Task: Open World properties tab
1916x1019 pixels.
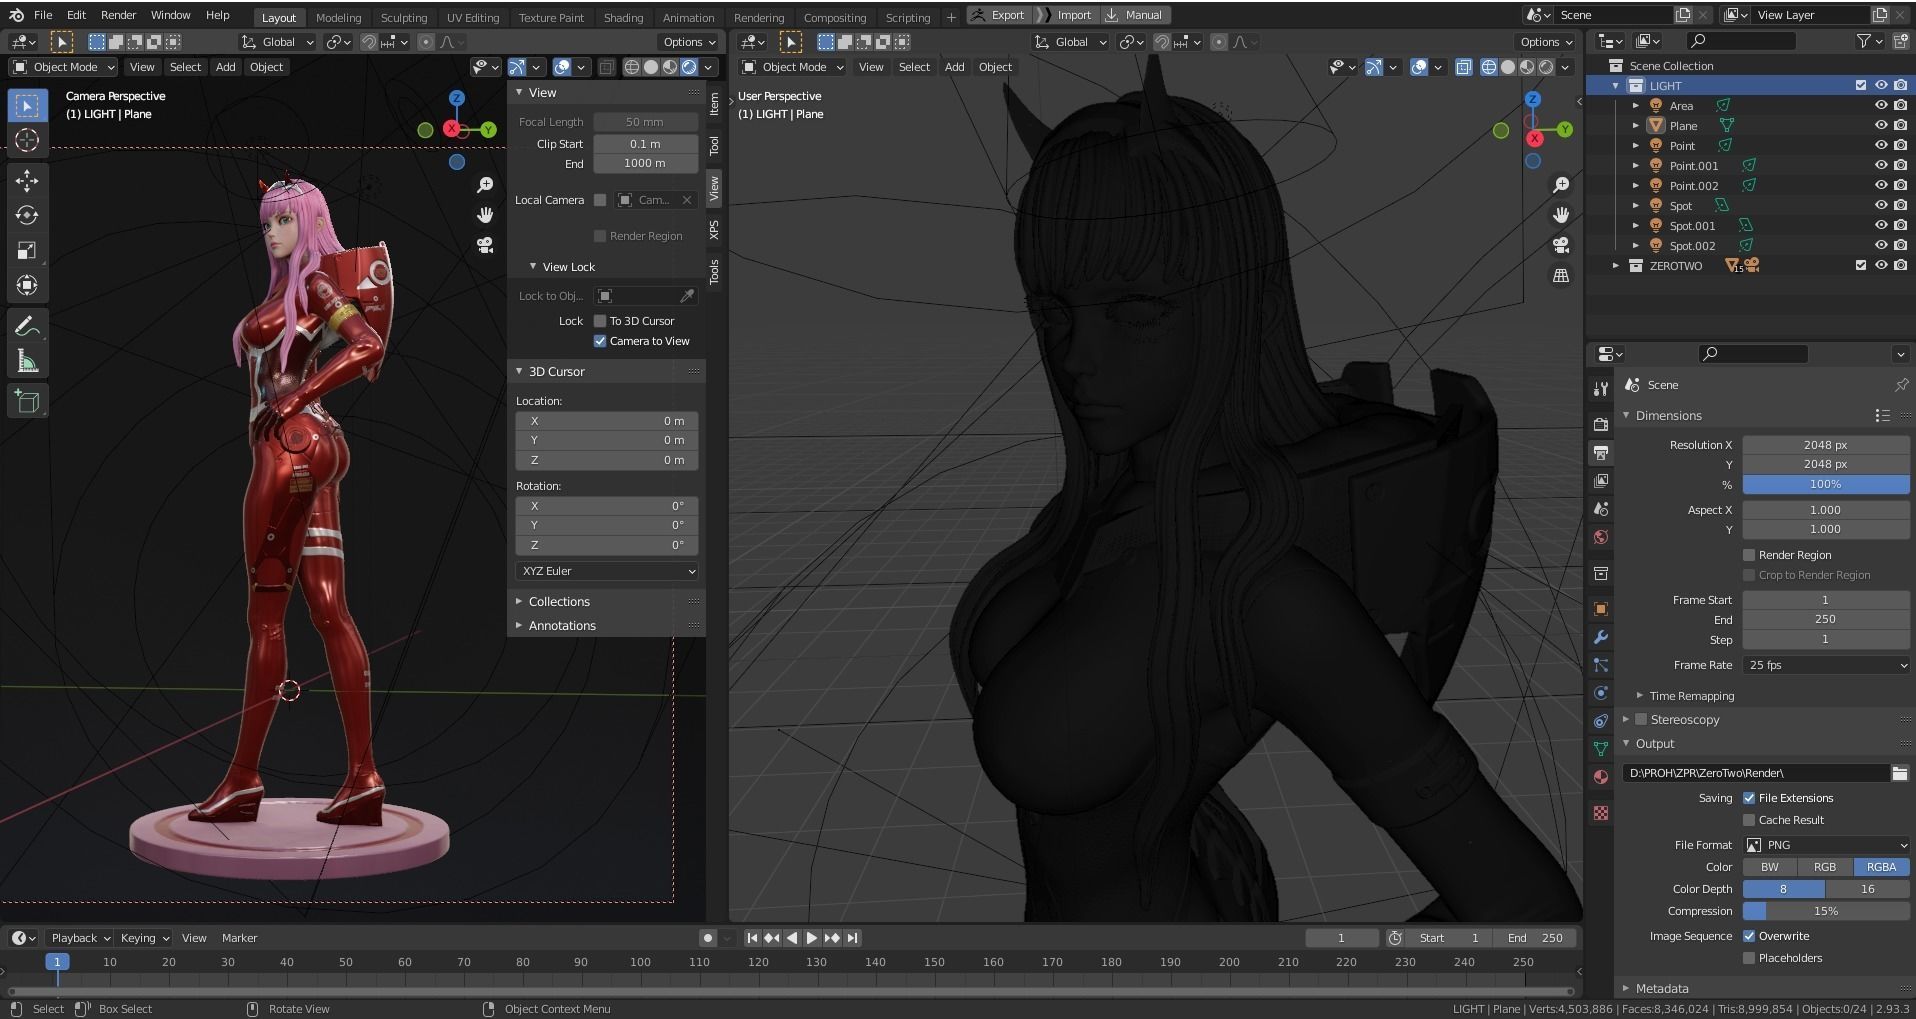Action: (1601, 537)
